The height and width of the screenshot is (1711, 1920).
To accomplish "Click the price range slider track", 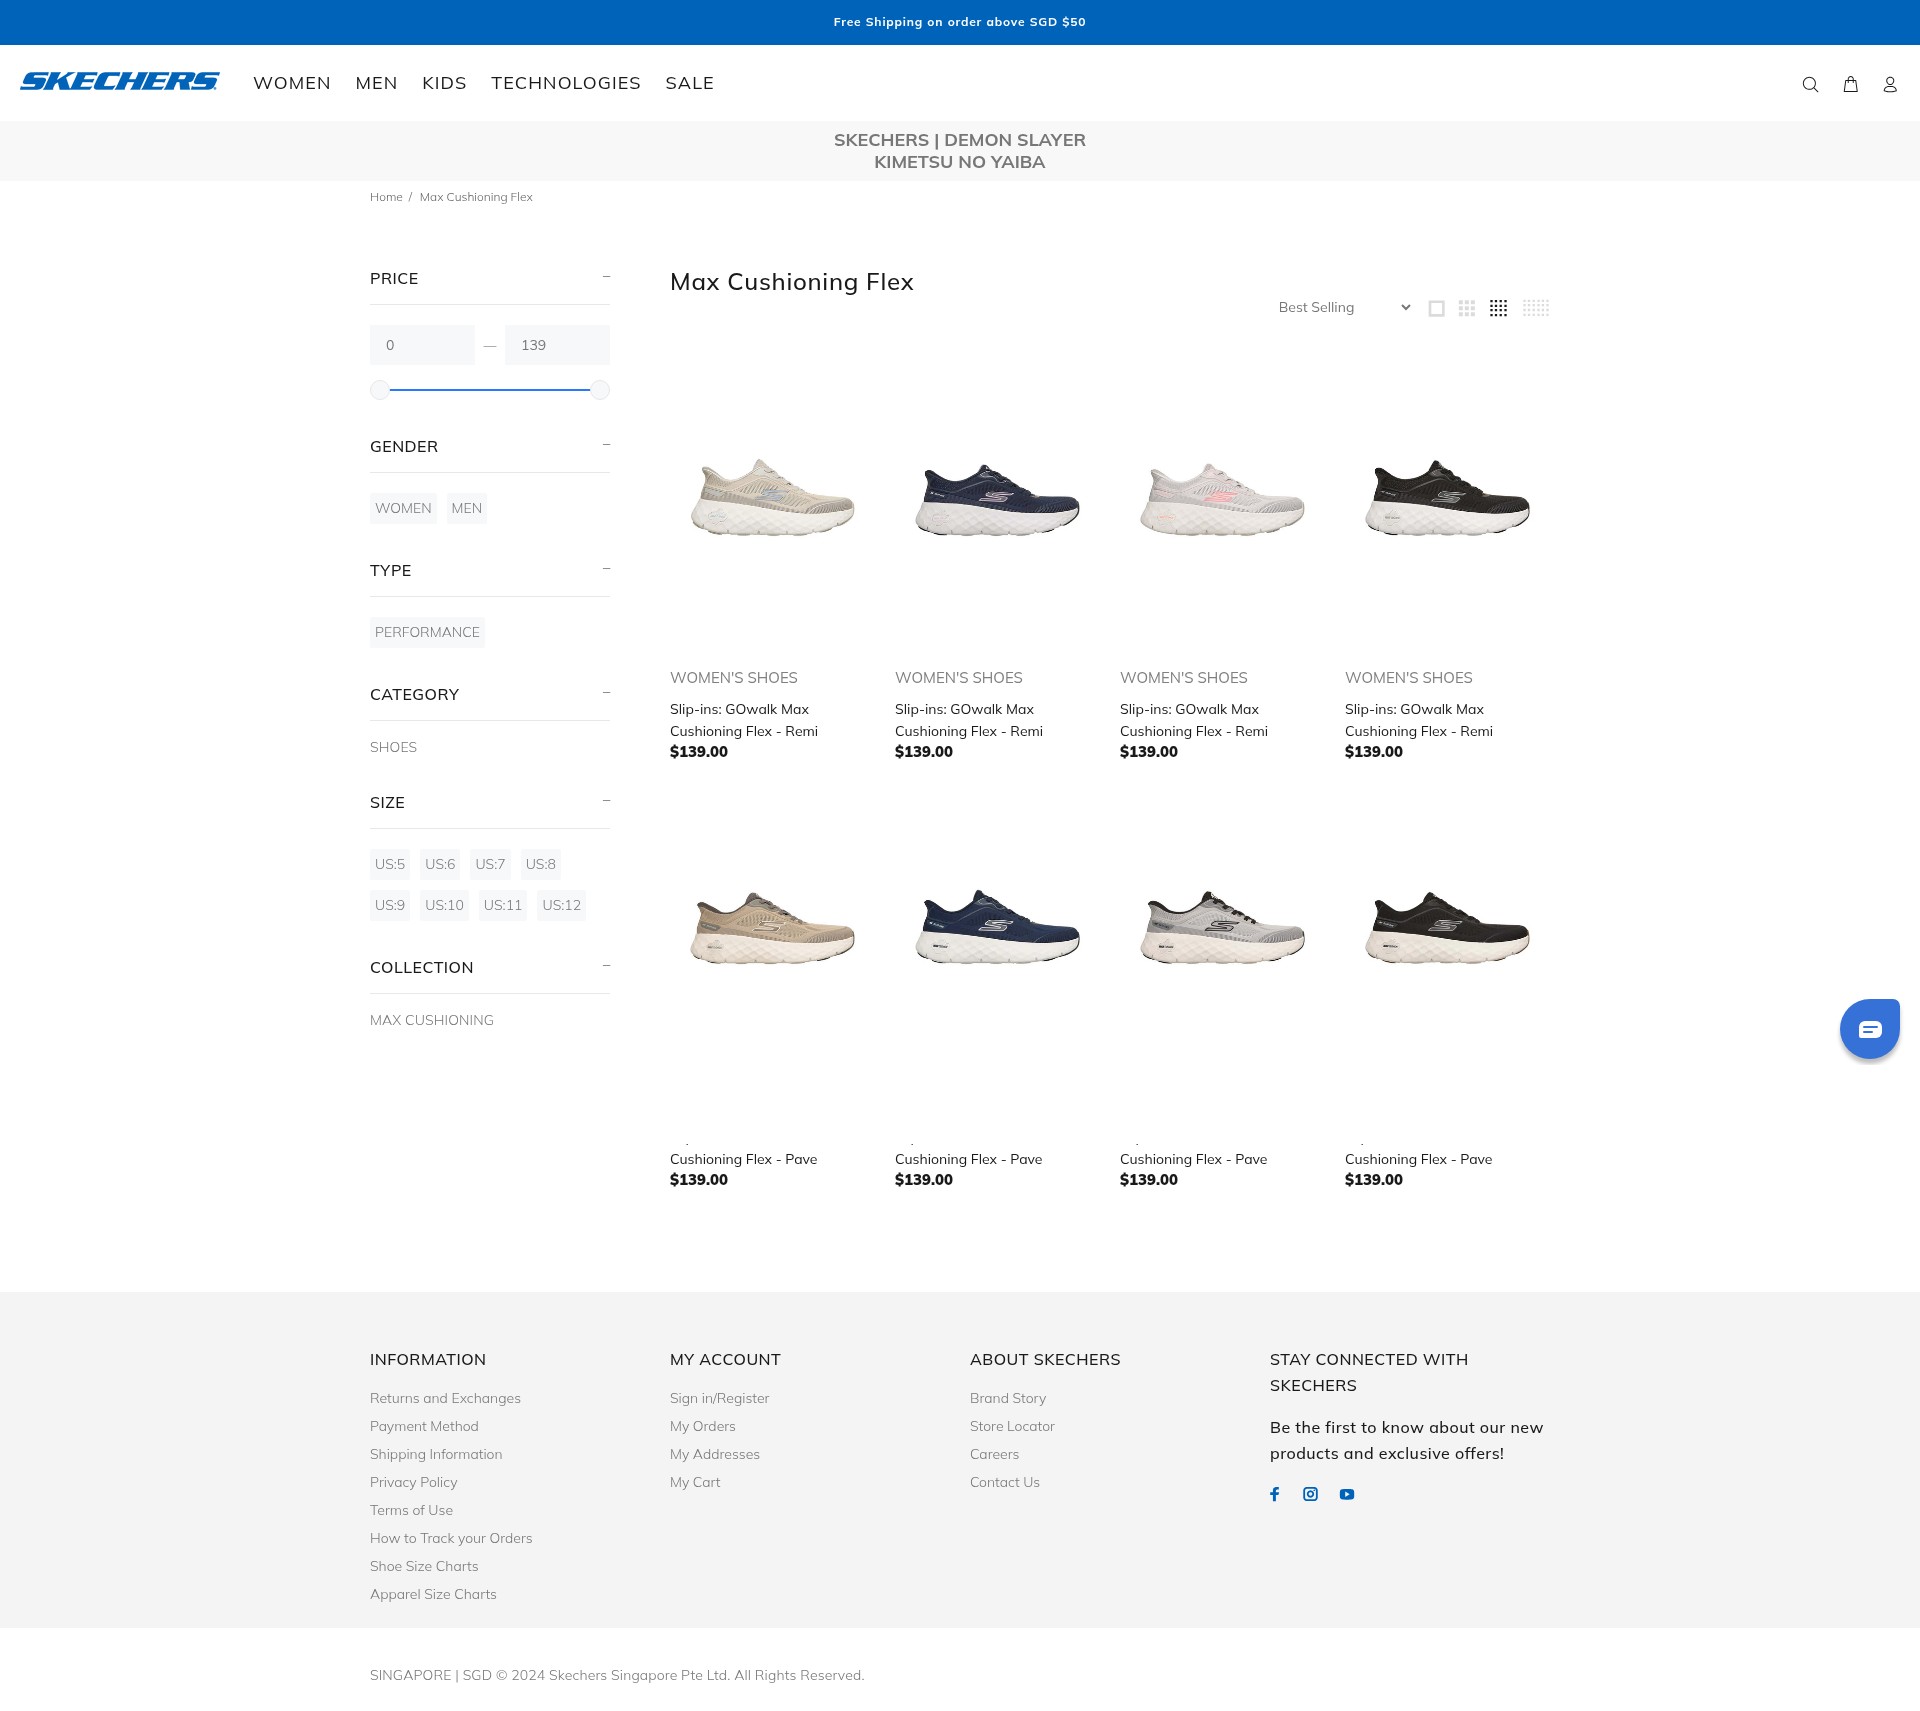I will coord(490,390).
